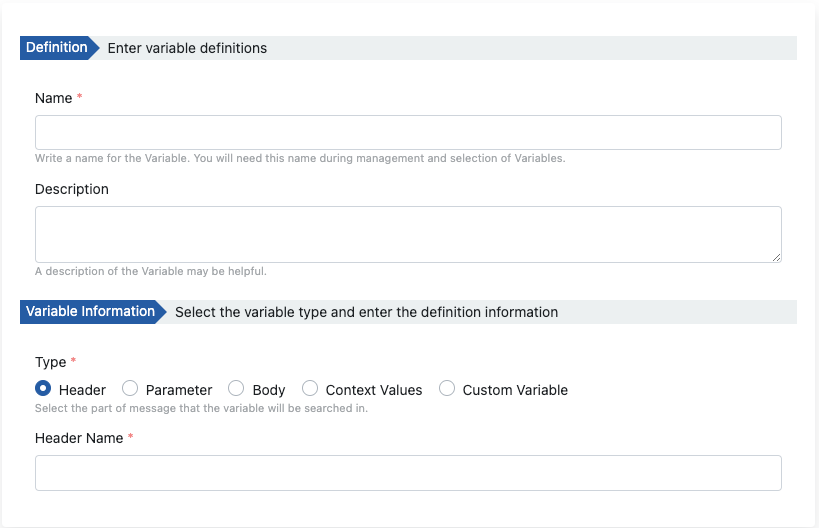
Task: Click the Header Name input field
Action: pos(408,473)
